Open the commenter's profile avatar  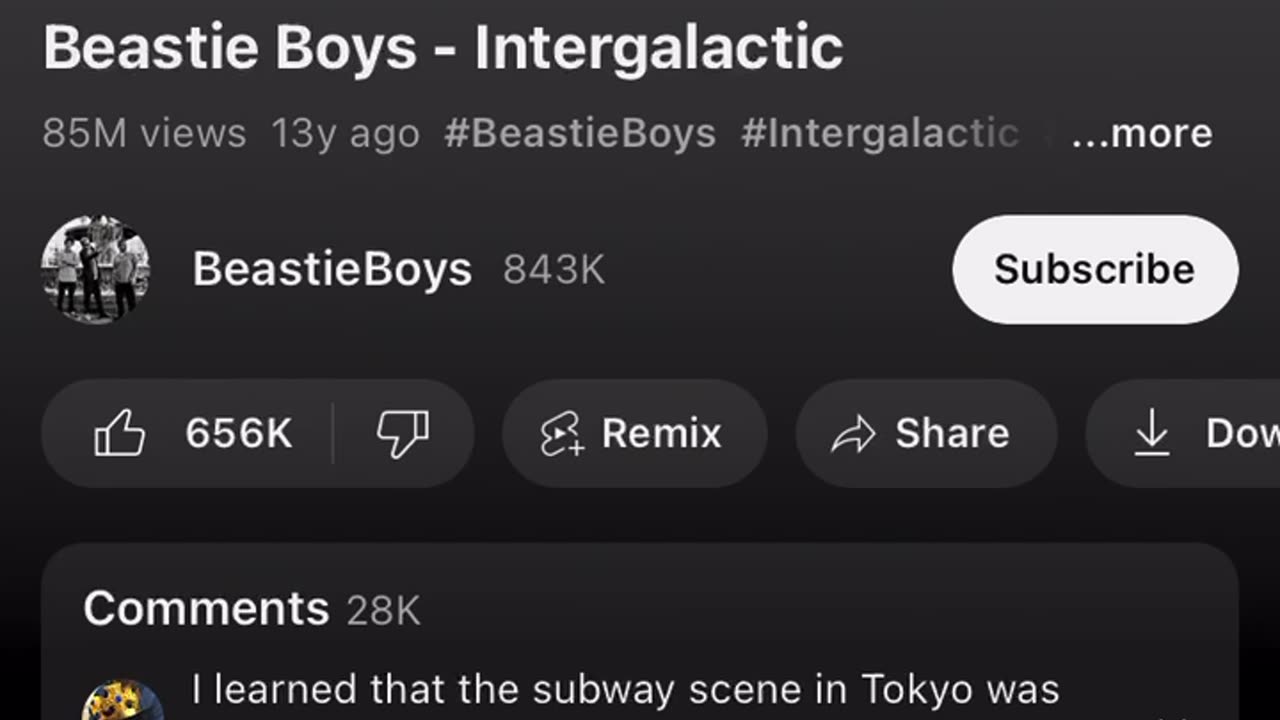pos(122,700)
